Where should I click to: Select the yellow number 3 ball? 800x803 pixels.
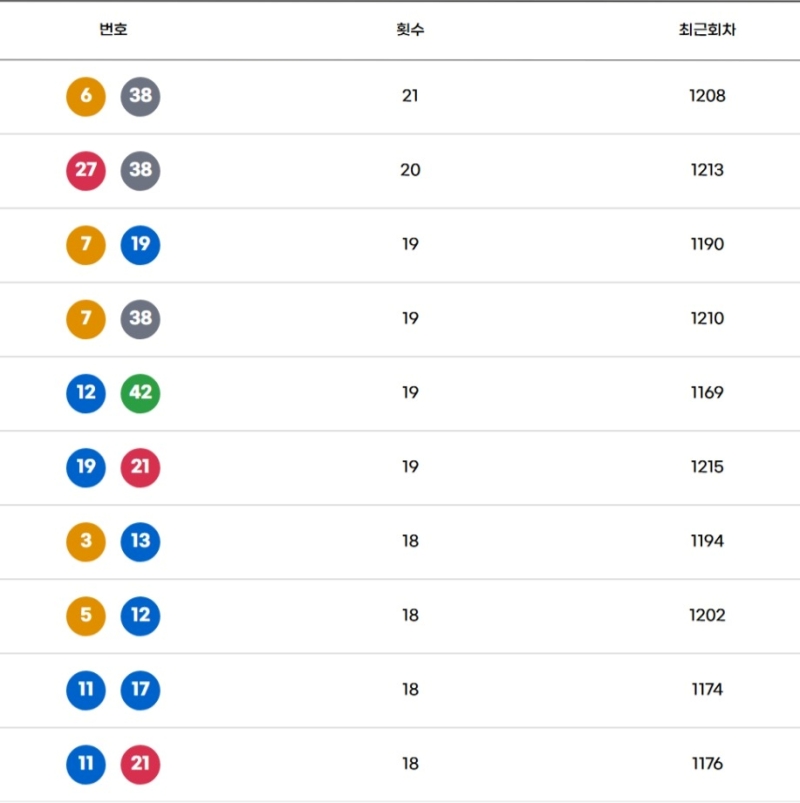point(86,541)
